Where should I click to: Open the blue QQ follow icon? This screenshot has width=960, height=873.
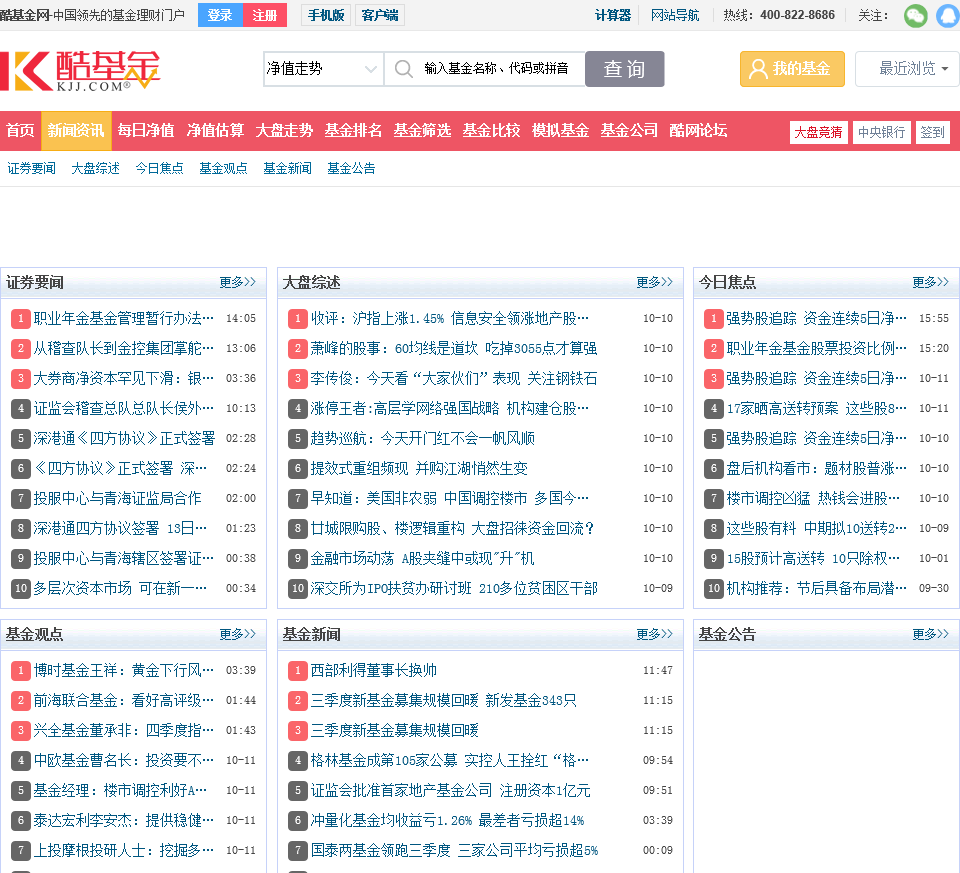[x=948, y=15]
